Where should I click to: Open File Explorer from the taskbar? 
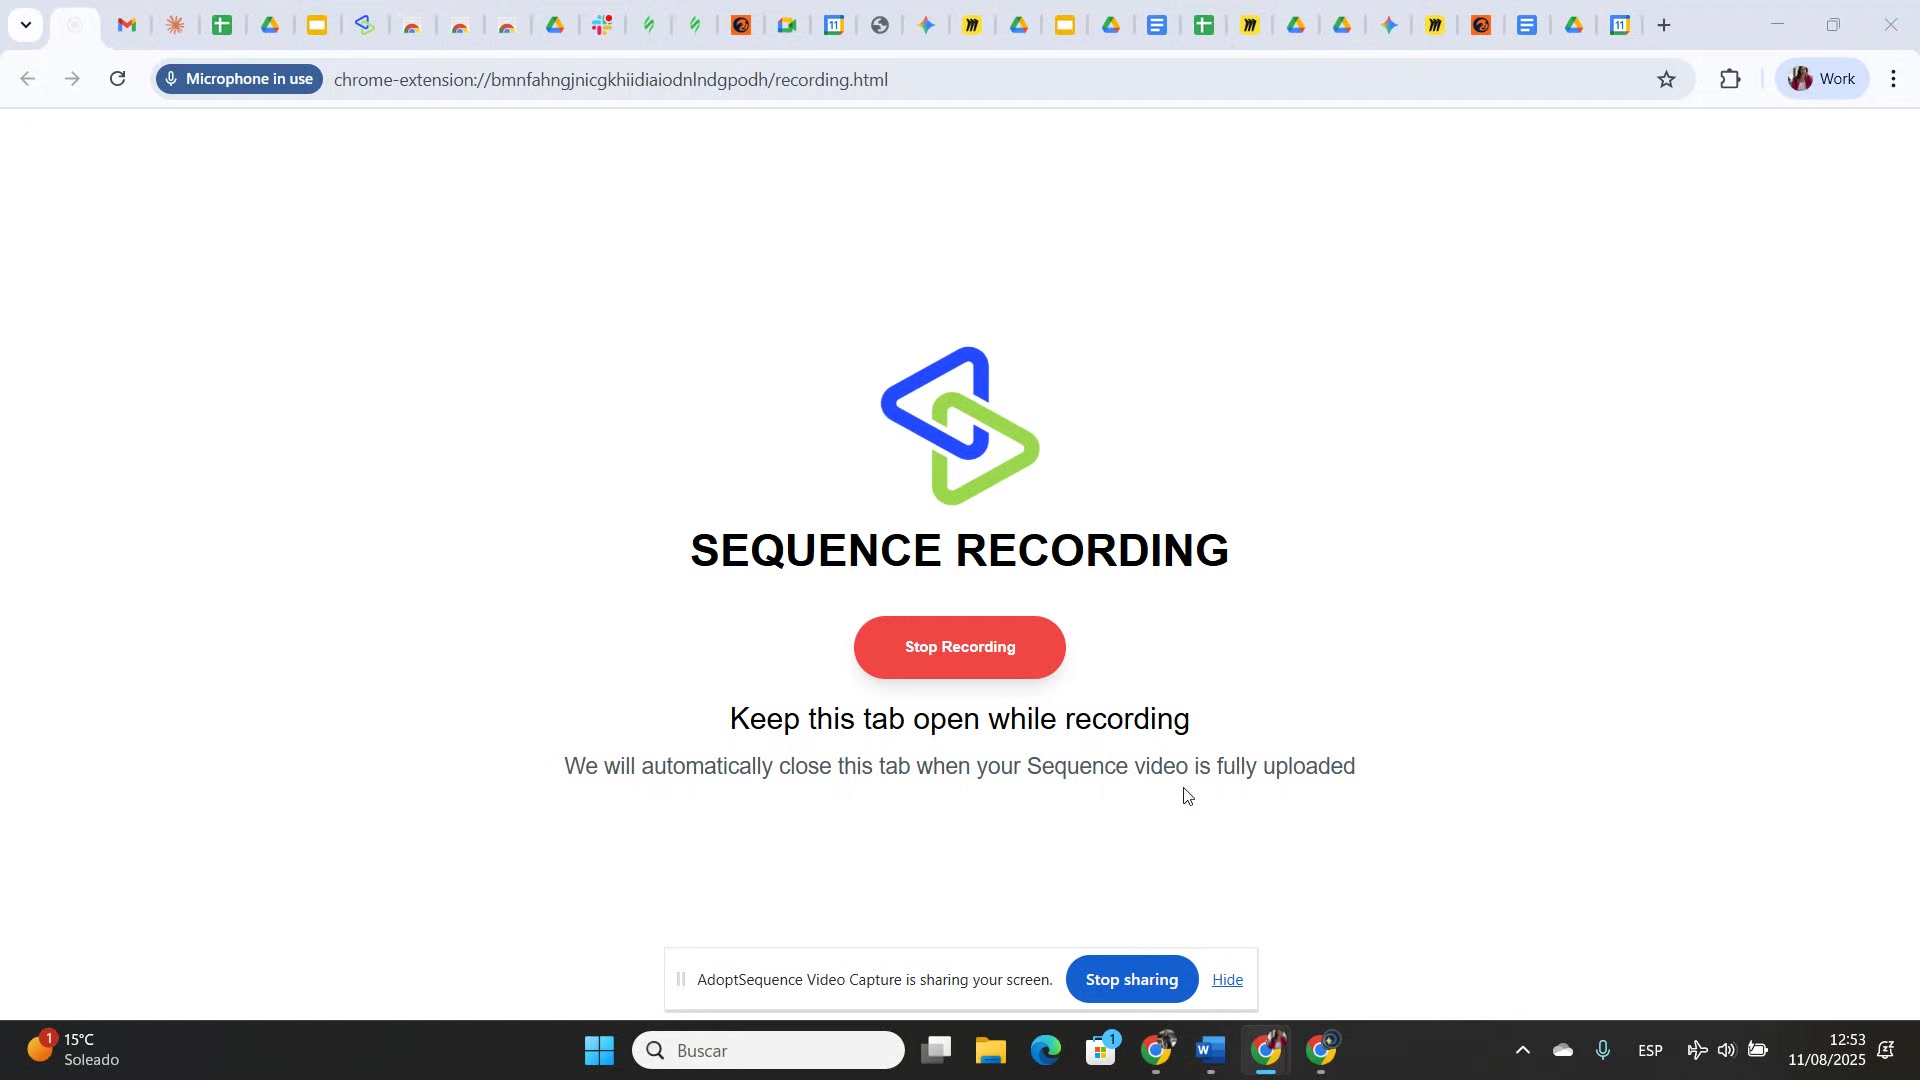[990, 1050]
